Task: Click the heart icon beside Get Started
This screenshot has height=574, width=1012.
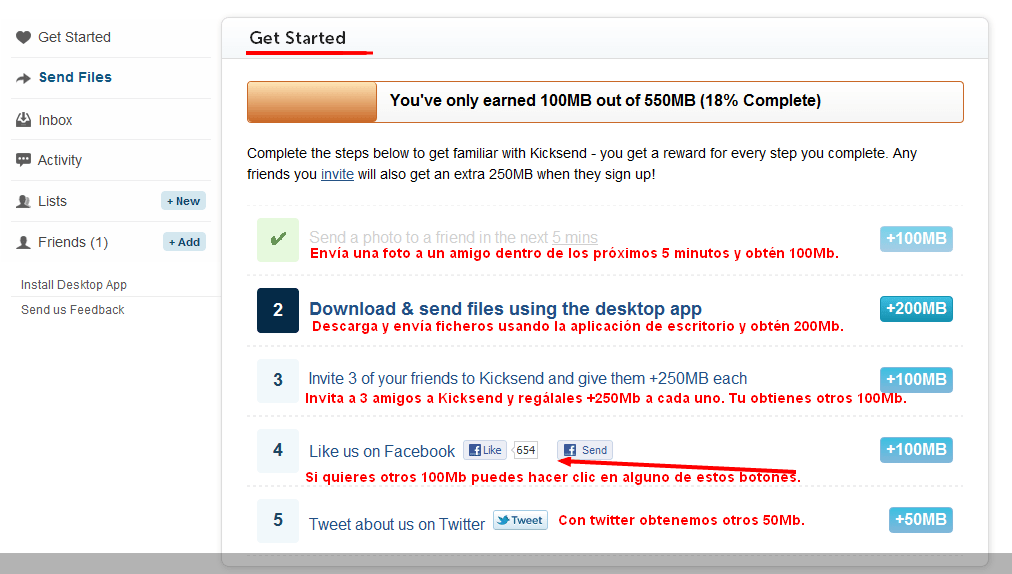Action: (x=23, y=38)
